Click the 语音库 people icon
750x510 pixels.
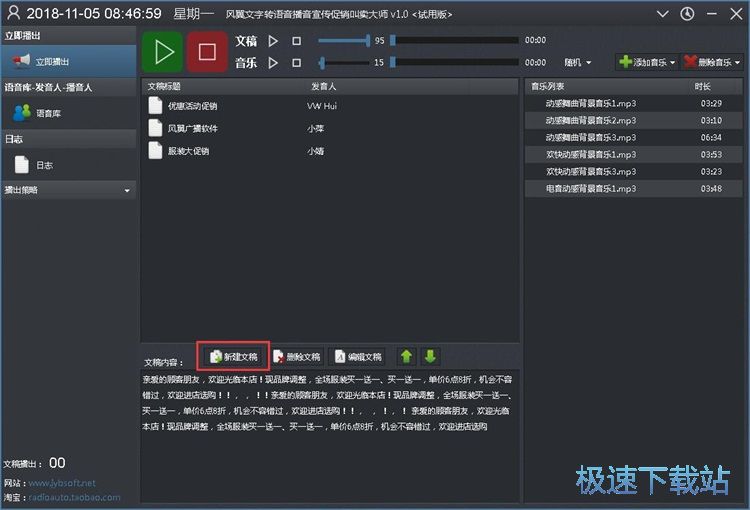(x=22, y=113)
